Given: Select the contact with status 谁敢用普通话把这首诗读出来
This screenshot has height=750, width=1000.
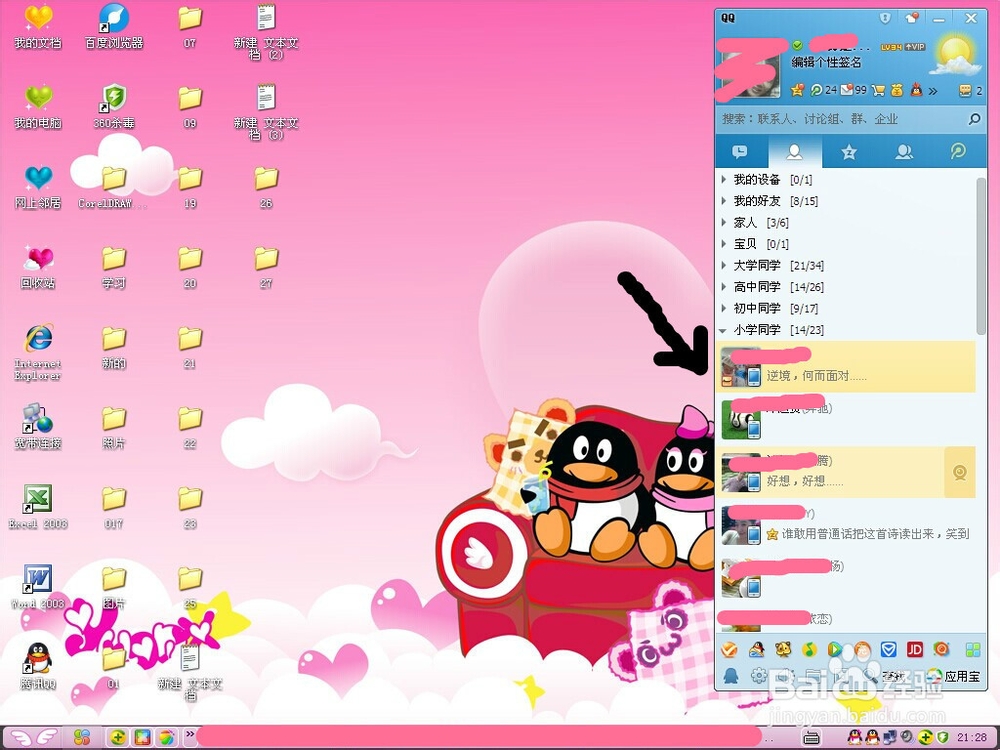Looking at the screenshot, I should click(x=846, y=525).
